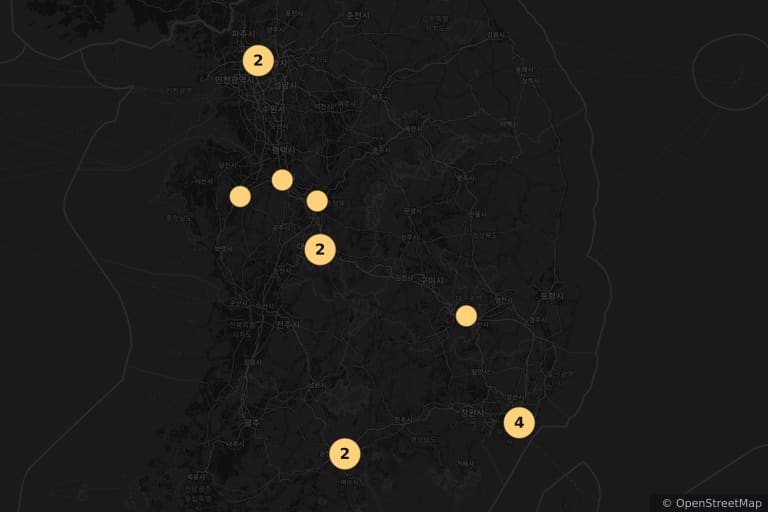Open the OpenStreetMap attribution link
Image resolution: width=768 pixels, height=512 pixels.
pos(719,503)
